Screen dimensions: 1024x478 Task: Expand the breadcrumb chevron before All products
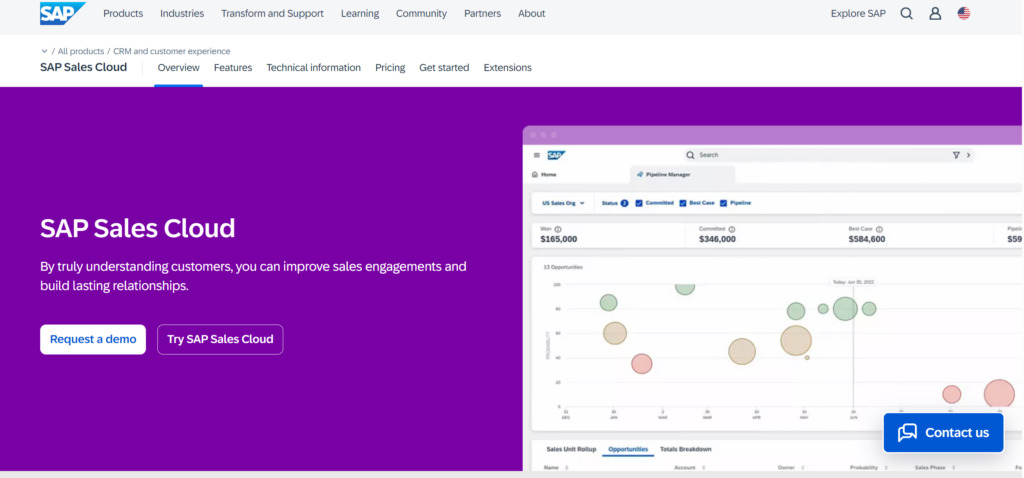44,51
